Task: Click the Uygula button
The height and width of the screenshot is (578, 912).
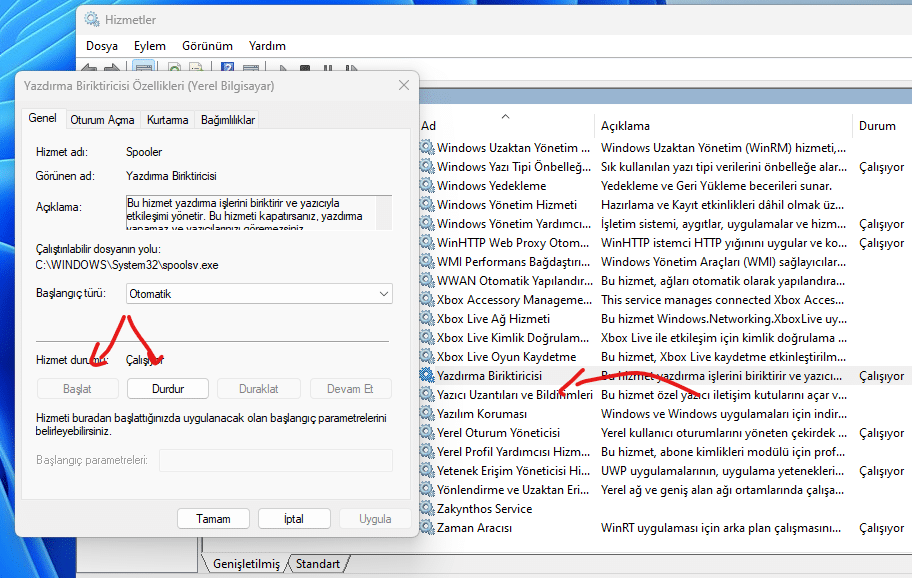Action: click(x=375, y=519)
